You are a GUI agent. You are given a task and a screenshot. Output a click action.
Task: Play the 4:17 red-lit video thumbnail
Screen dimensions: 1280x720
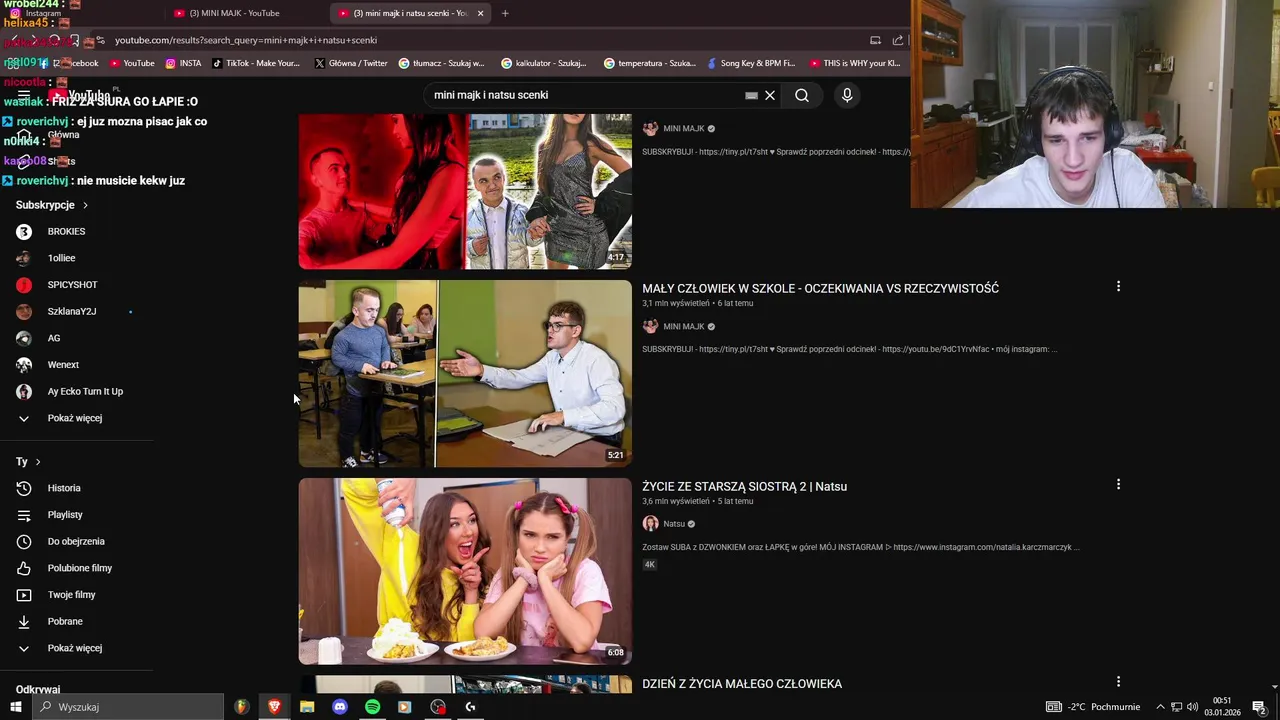pyautogui.click(x=465, y=191)
